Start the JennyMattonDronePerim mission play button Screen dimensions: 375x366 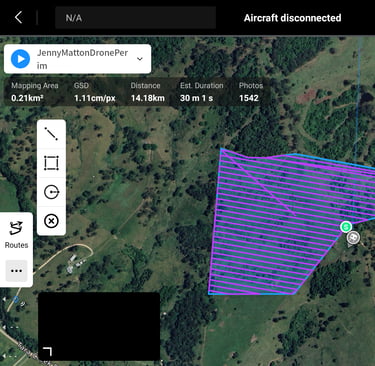(20, 59)
